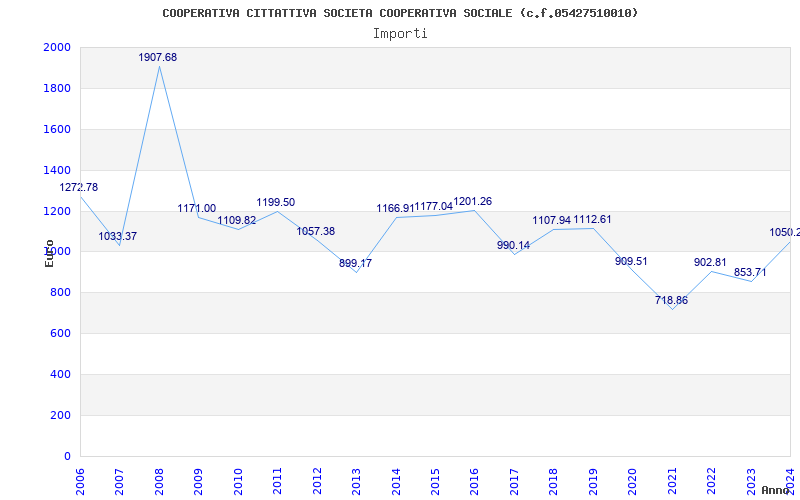The height and width of the screenshot is (500, 800).
Task: Click the 1171.00 data label
Action: (x=196, y=208)
